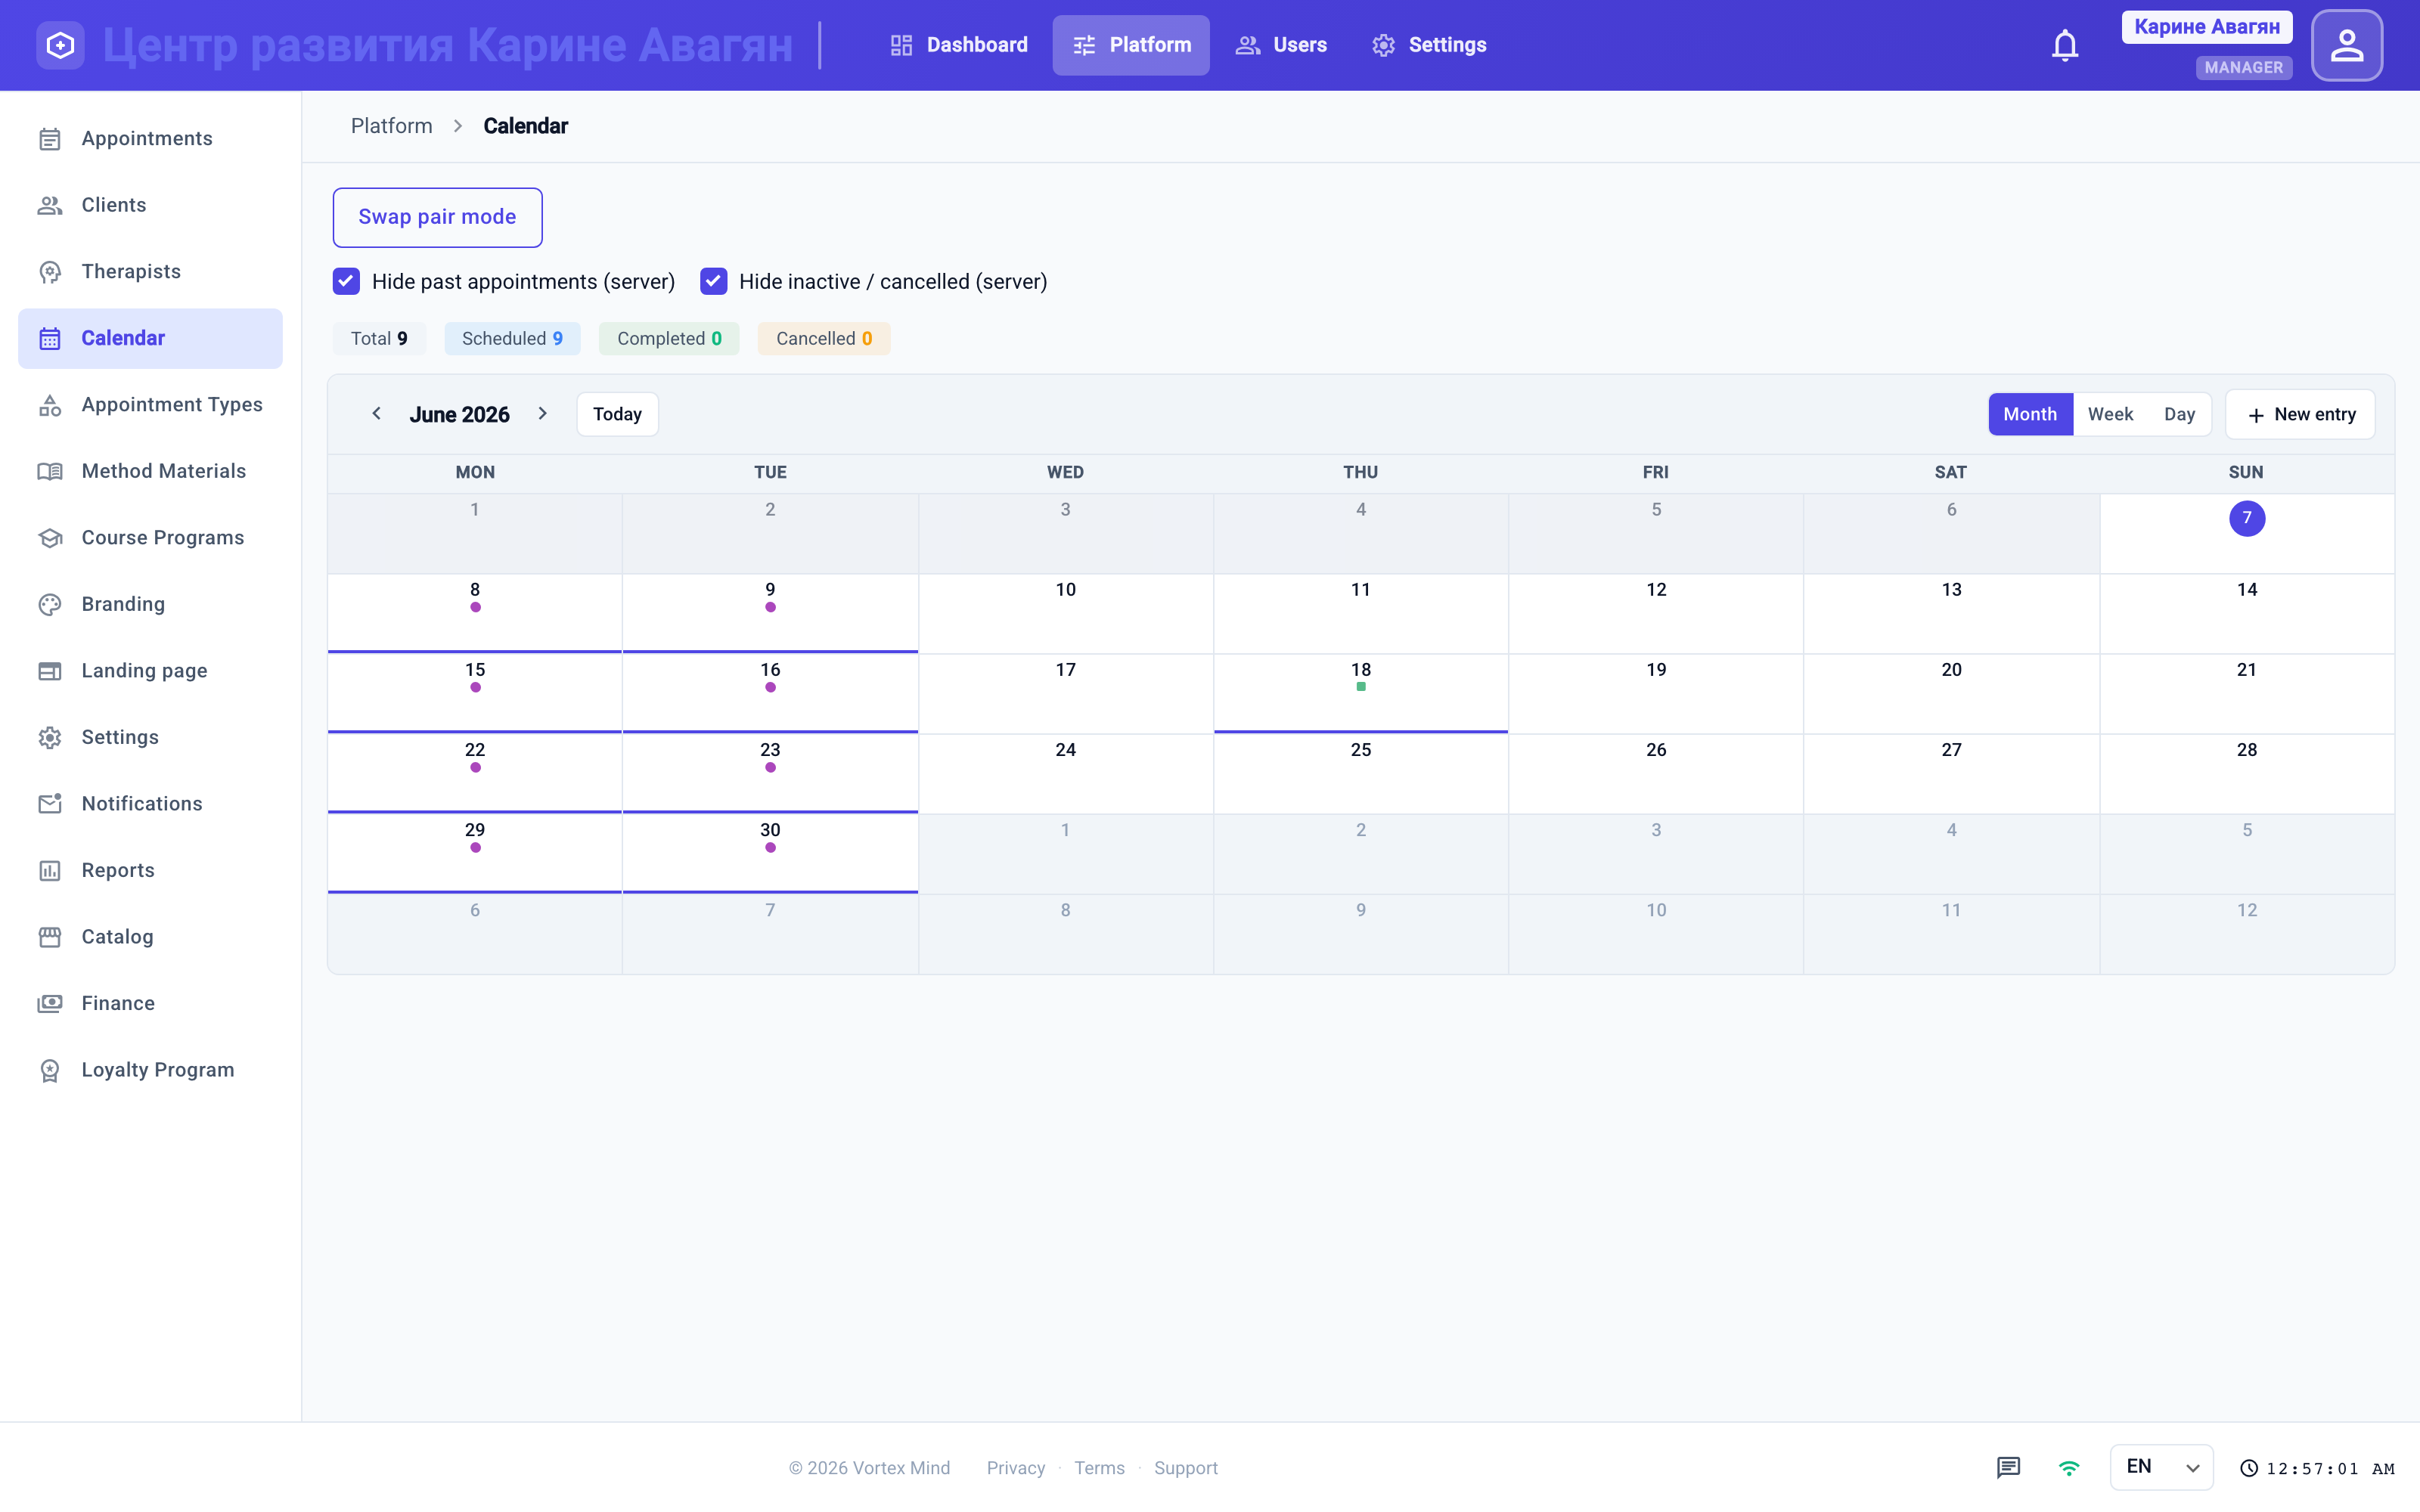Go to next month with right chevron
This screenshot has height=1512, width=2420.
point(543,413)
